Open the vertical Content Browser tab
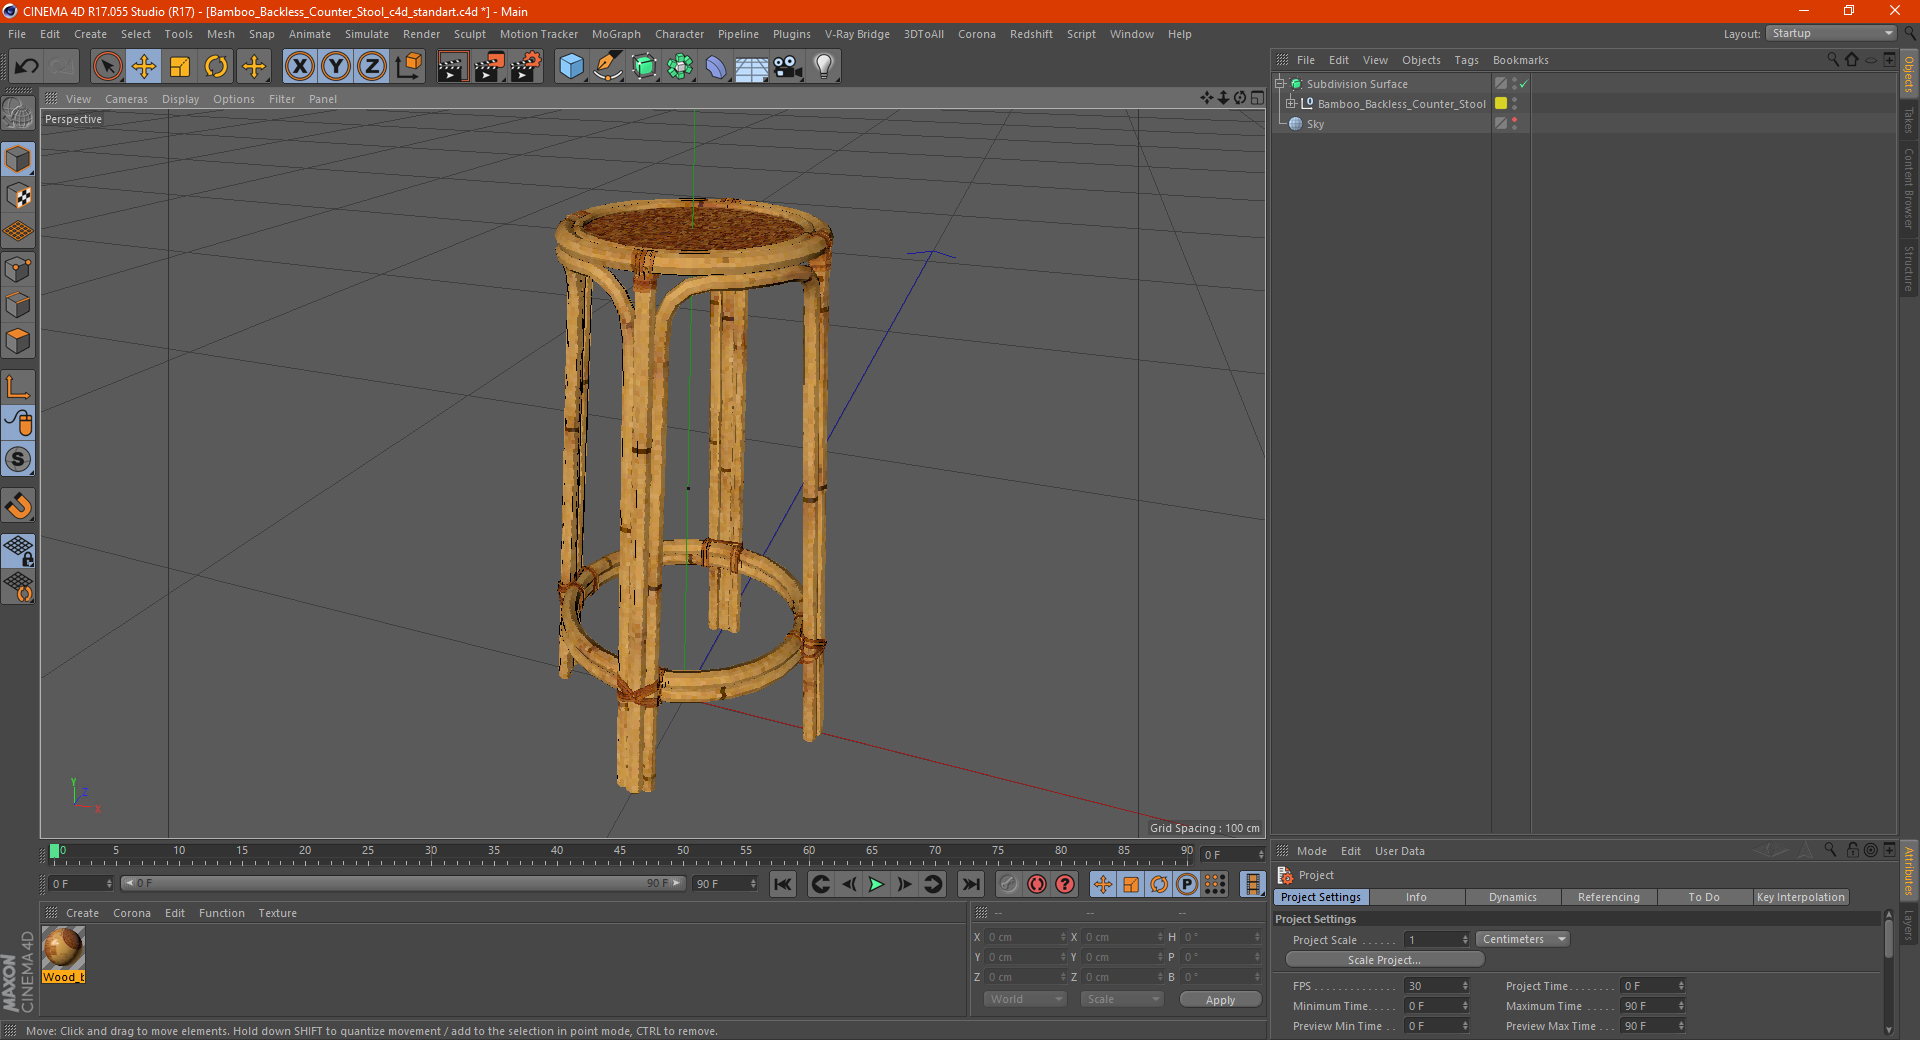Screen dimensions: 1920x1040 [x=1909, y=188]
